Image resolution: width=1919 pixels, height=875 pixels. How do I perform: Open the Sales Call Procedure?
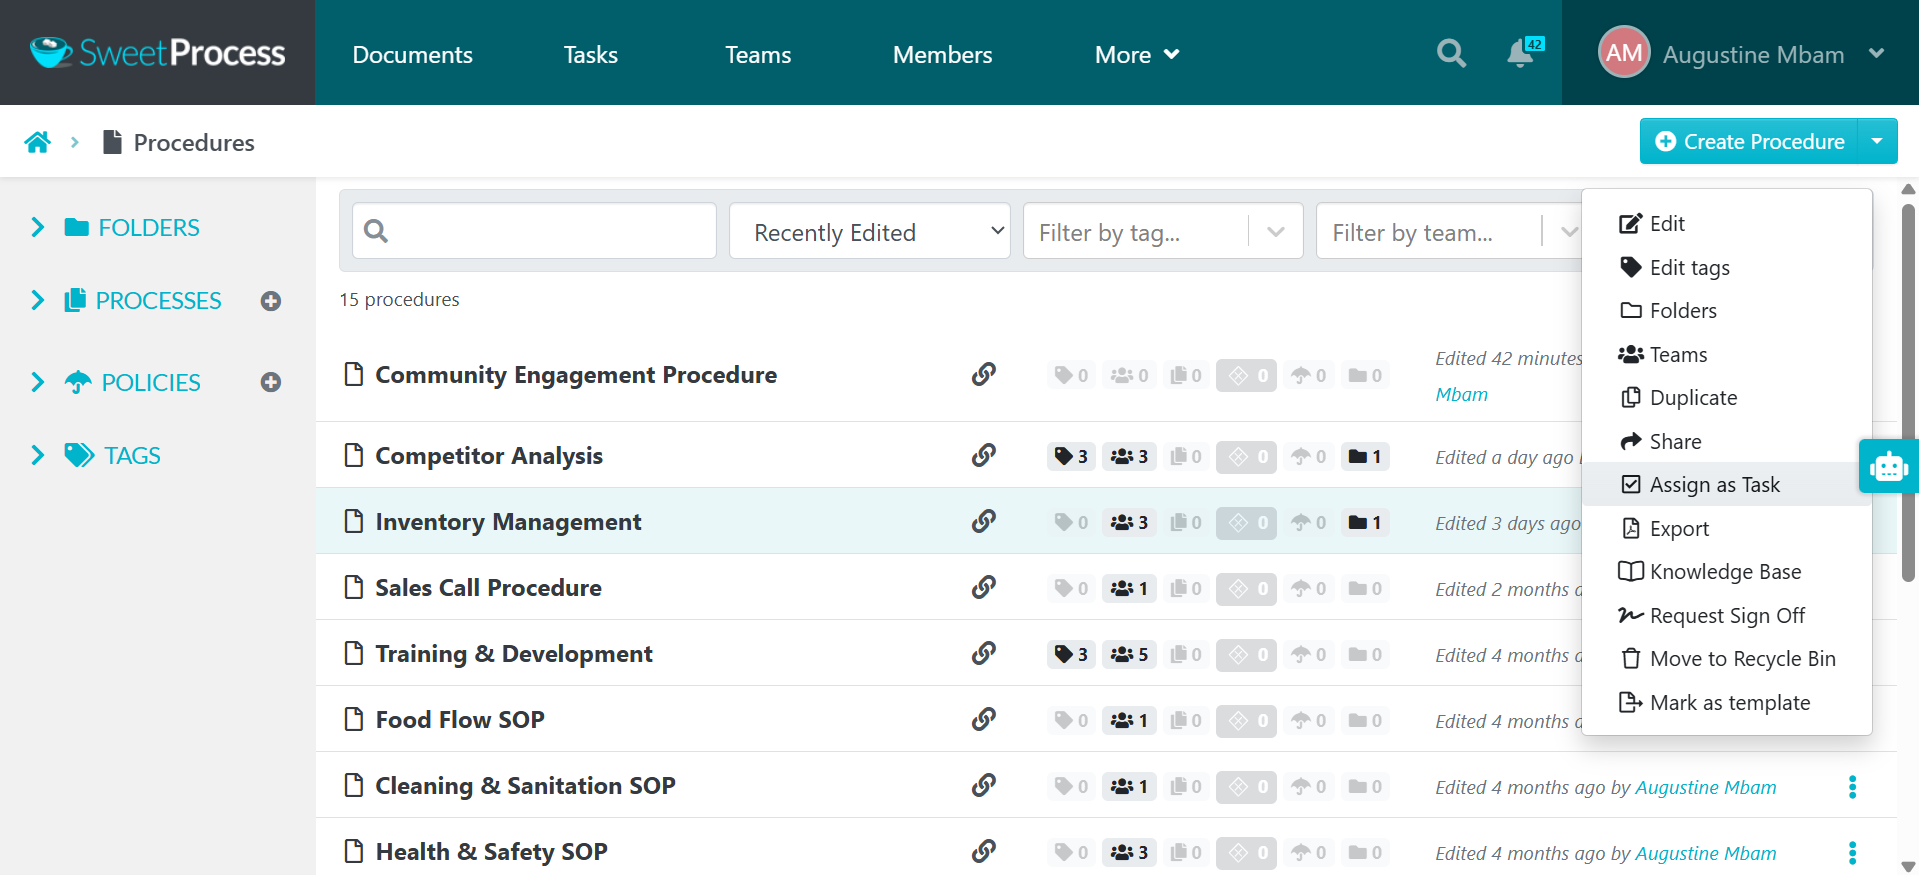point(488,587)
